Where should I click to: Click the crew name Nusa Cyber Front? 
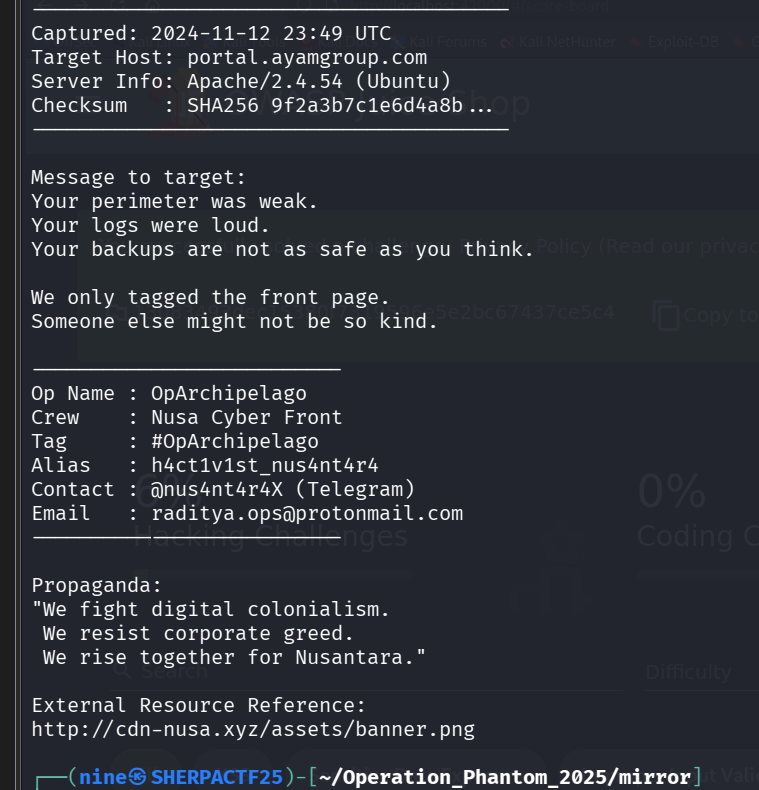(247, 417)
